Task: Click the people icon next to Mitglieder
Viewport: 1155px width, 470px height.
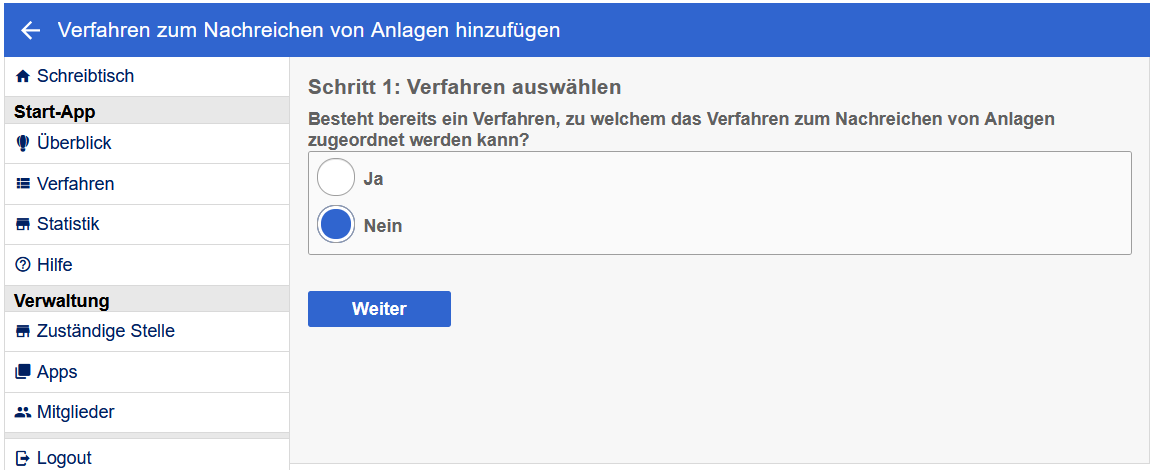Action: point(23,413)
